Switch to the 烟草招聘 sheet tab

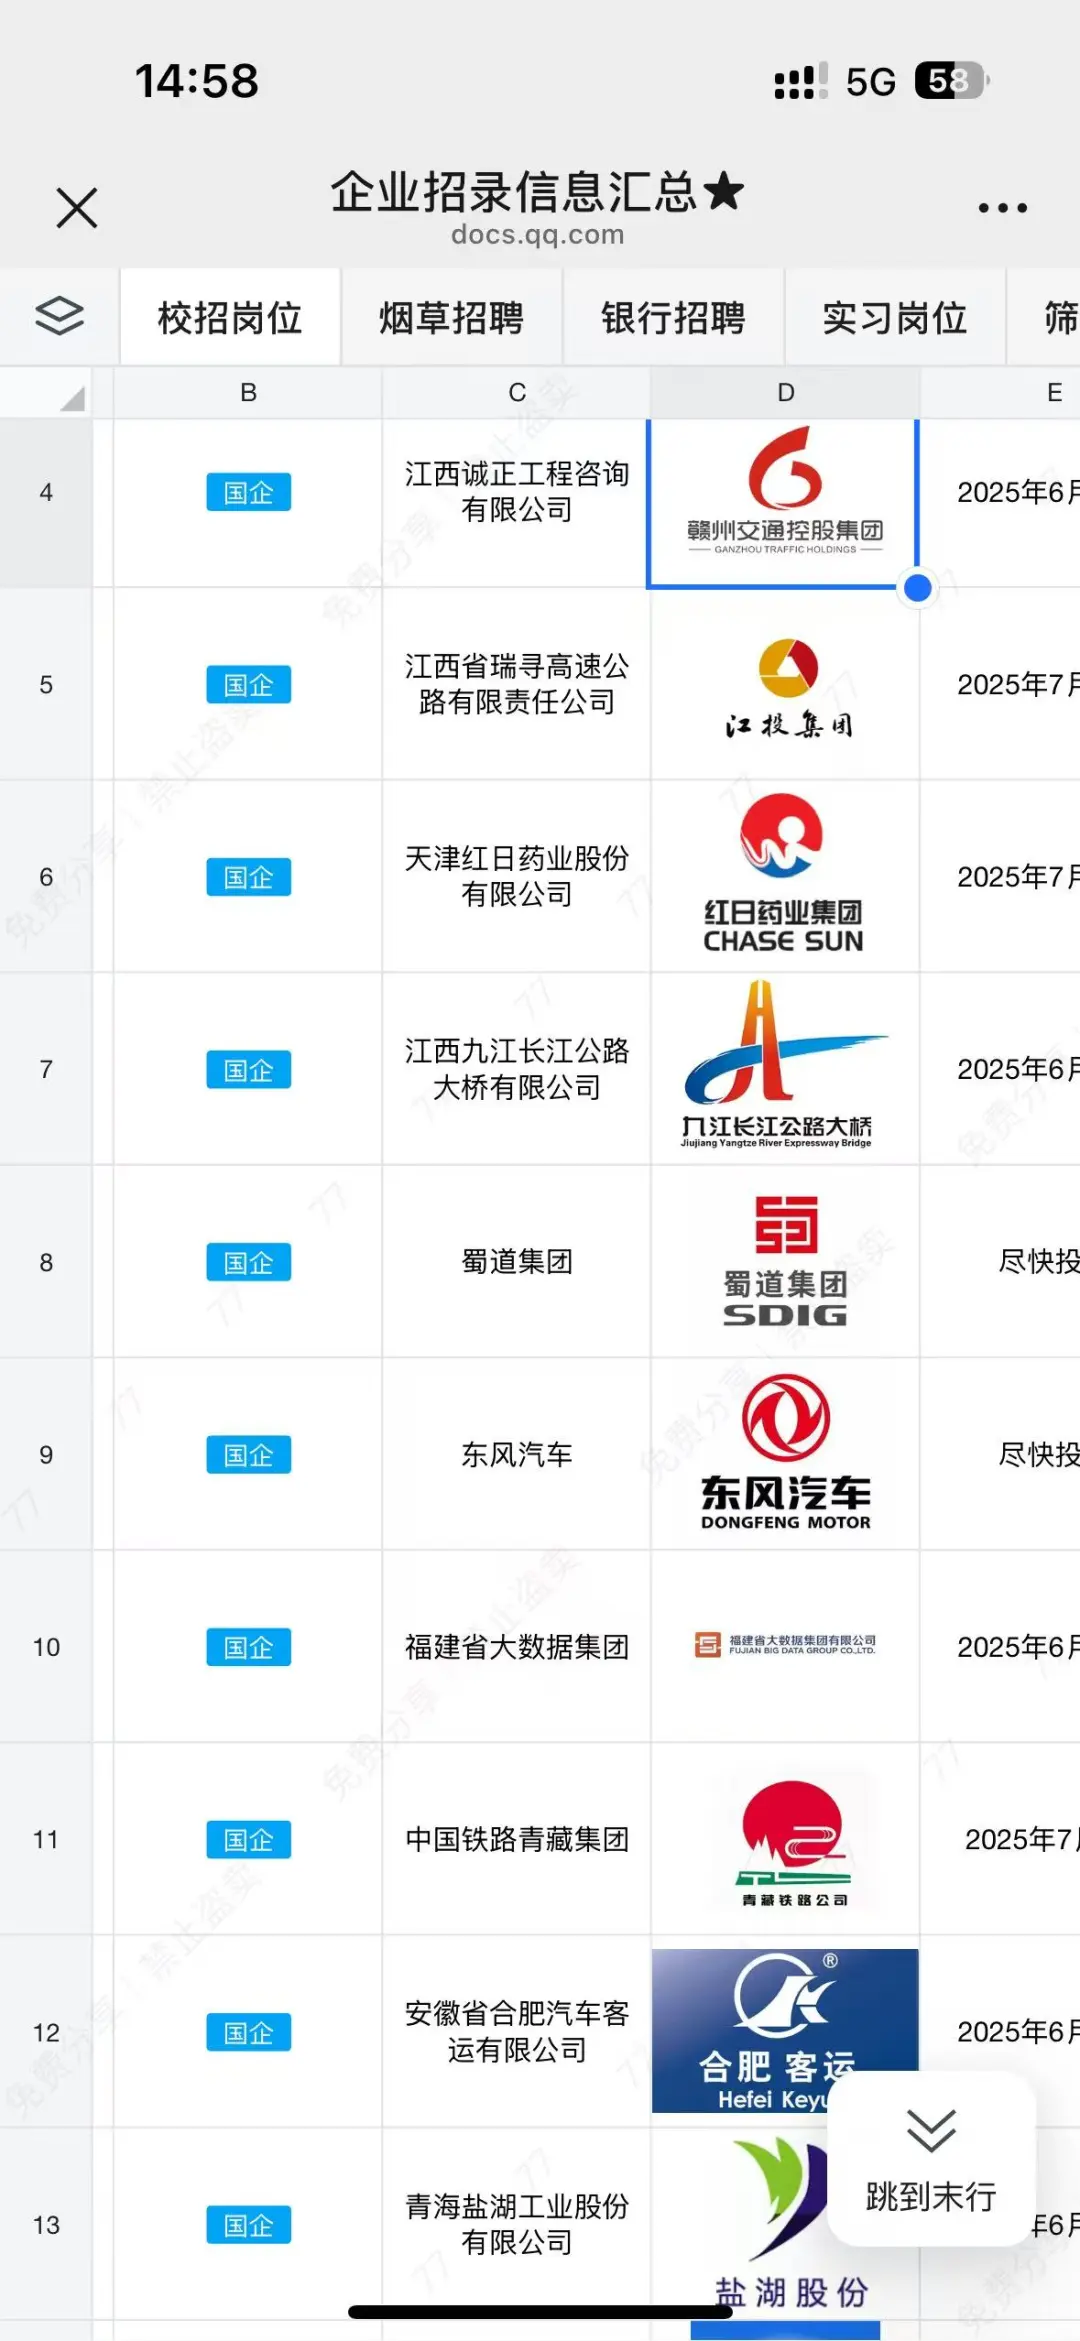point(452,318)
